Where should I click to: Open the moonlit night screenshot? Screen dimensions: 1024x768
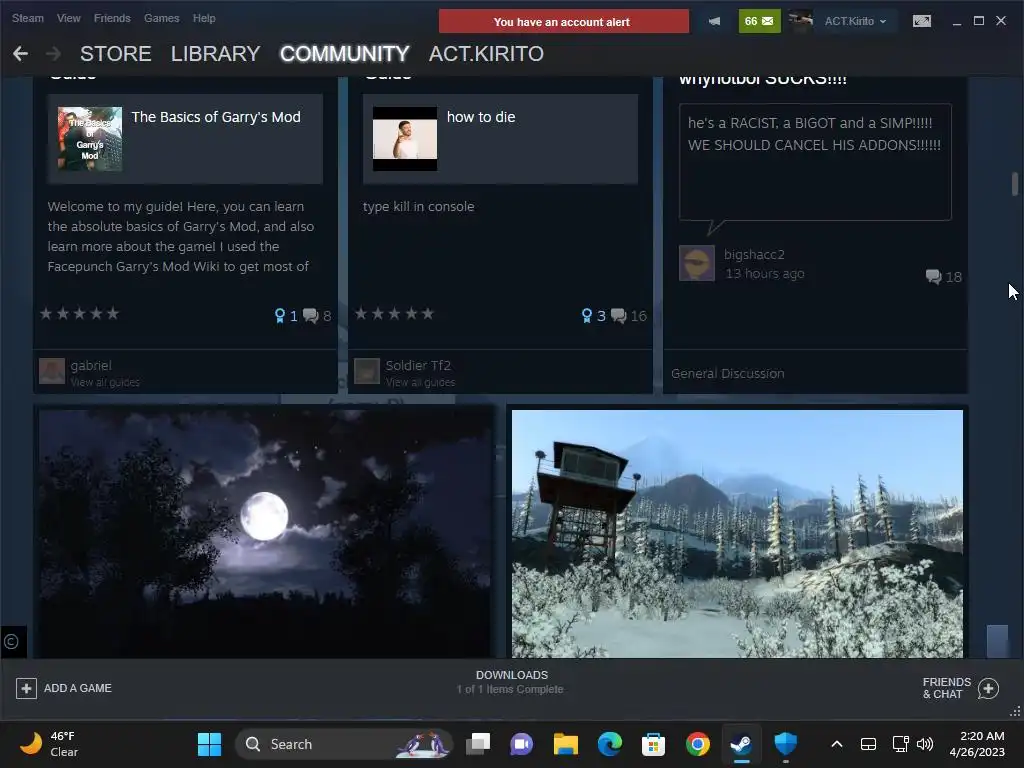pyautogui.click(x=264, y=534)
